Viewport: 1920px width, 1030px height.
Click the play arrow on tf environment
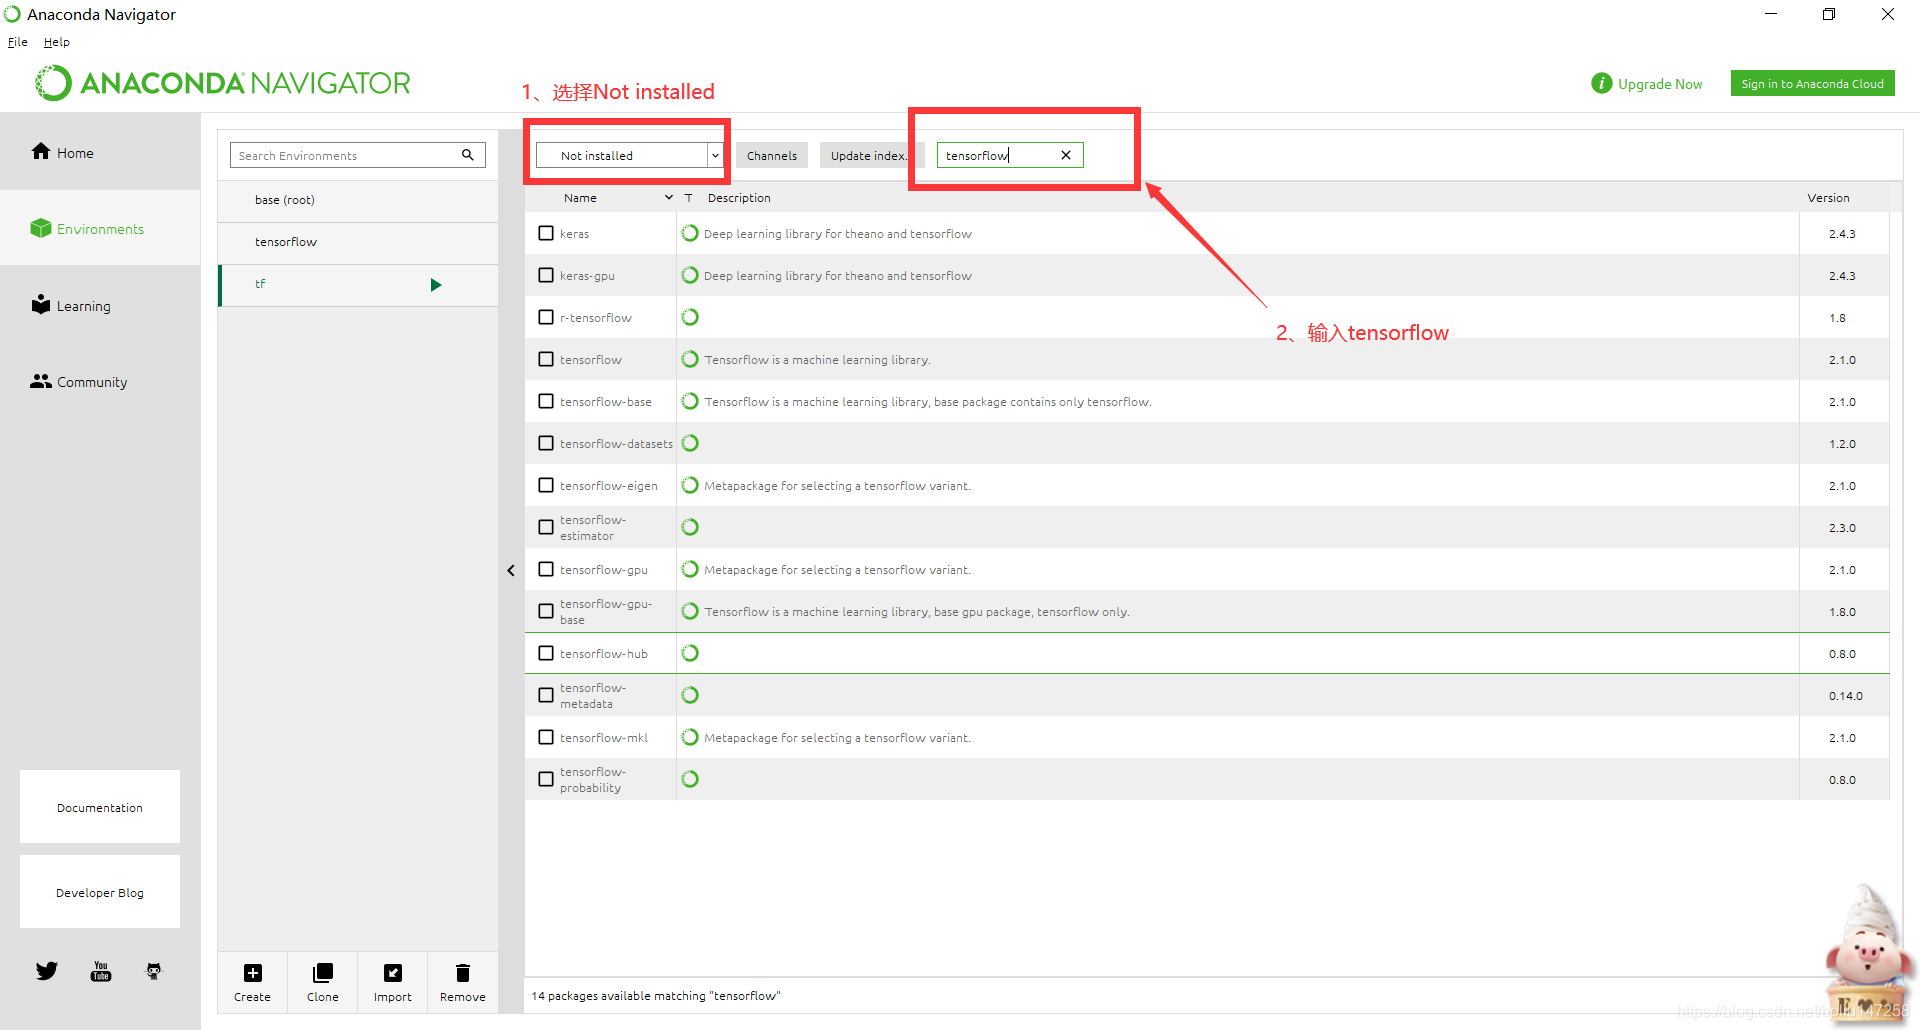436,285
